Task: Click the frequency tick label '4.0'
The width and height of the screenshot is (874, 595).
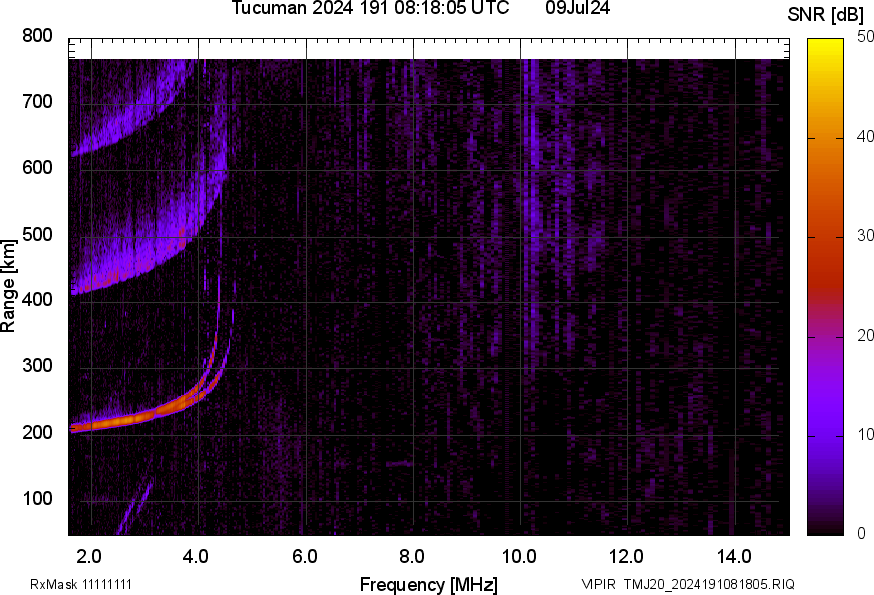Action: coord(196,556)
